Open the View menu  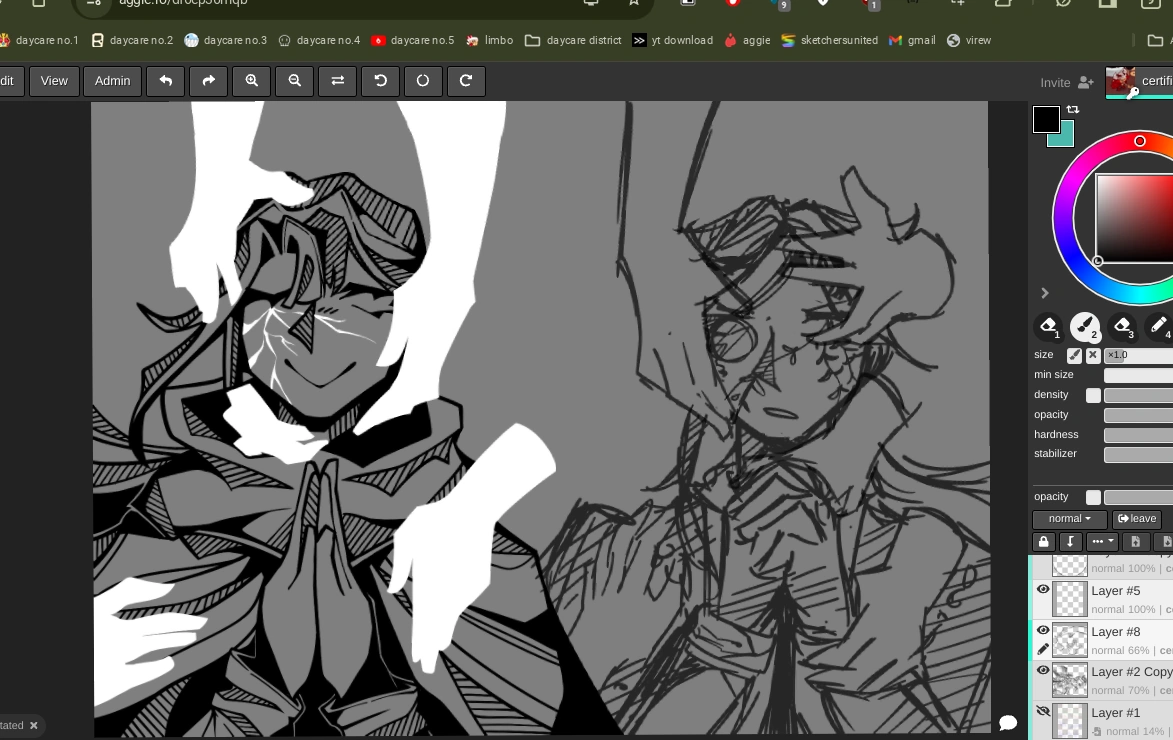coord(54,81)
